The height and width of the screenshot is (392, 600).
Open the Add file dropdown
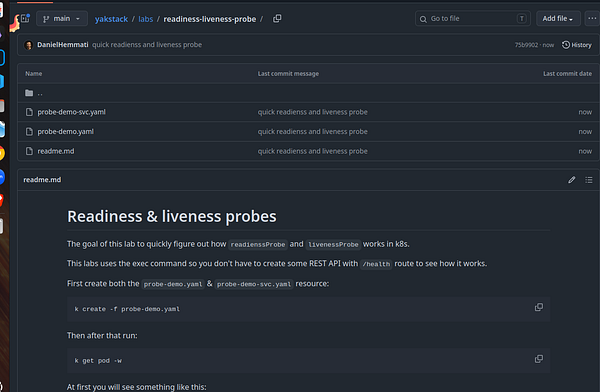(x=558, y=19)
